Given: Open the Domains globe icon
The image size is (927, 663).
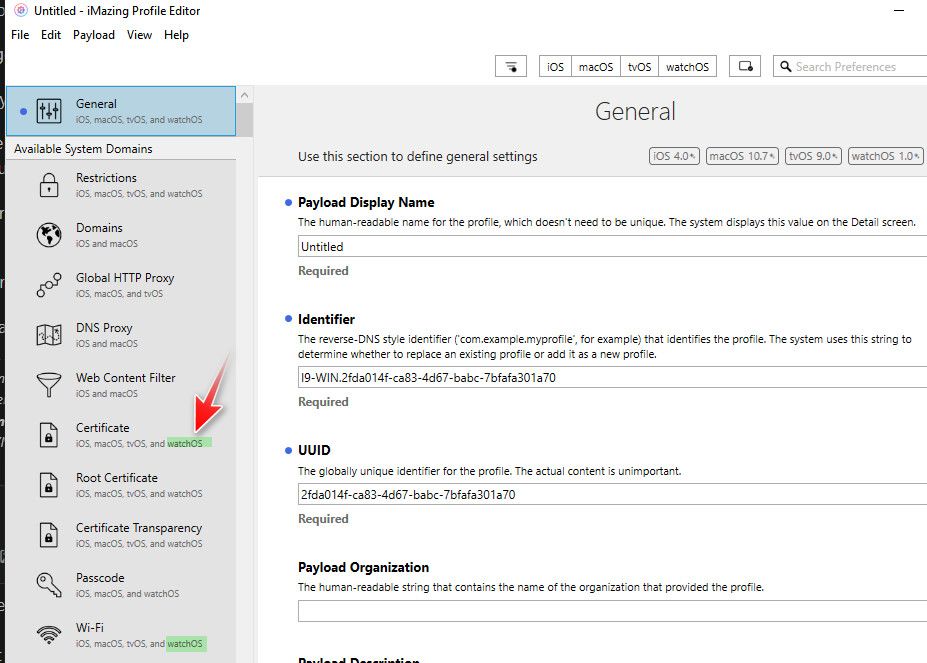Looking at the screenshot, I should tap(48, 235).
